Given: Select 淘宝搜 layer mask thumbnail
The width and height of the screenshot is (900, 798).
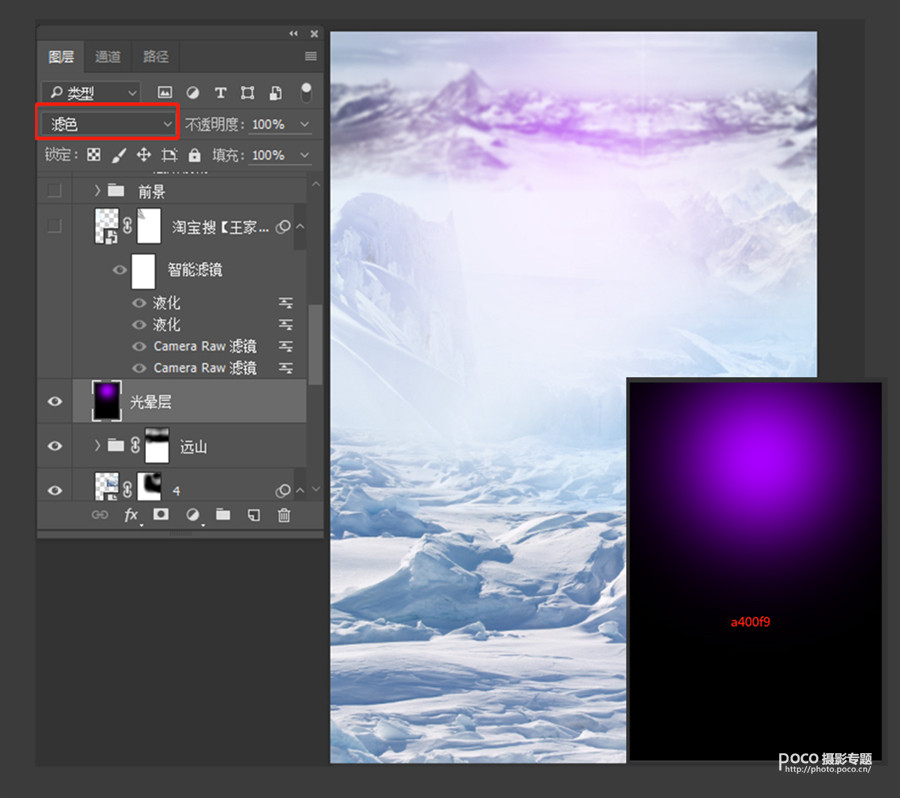Looking at the screenshot, I should 149,226.
